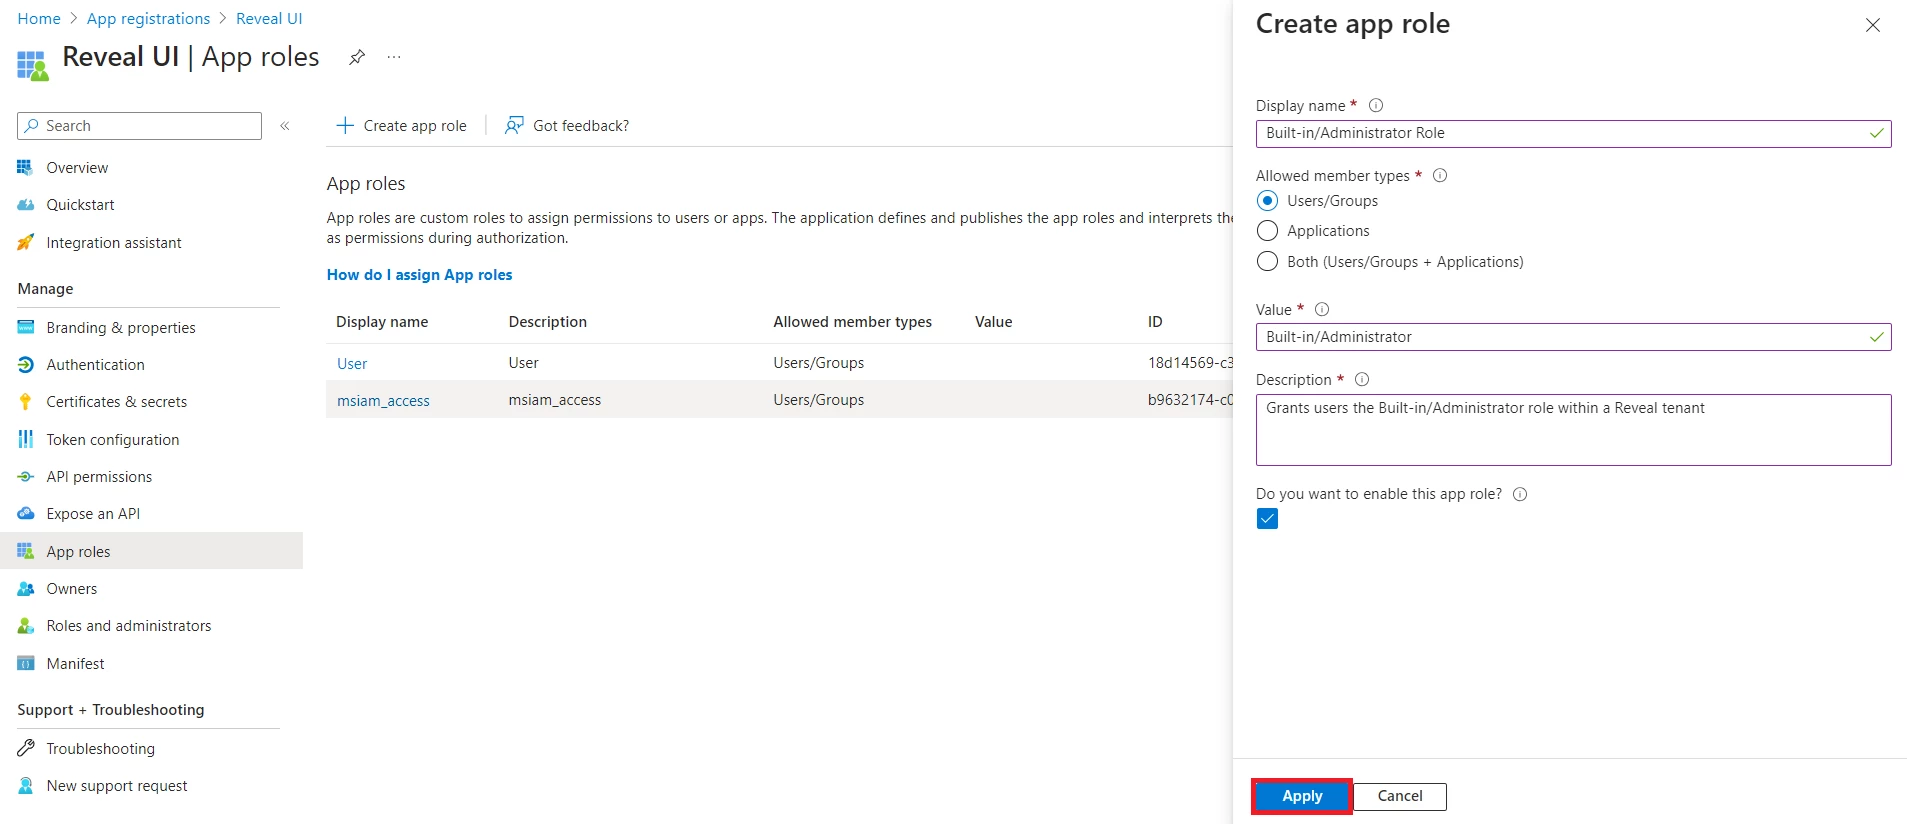The width and height of the screenshot is (1907, 824).
Task: Click the Certificates & secrets key icon
Action: (x=26, y=402)
